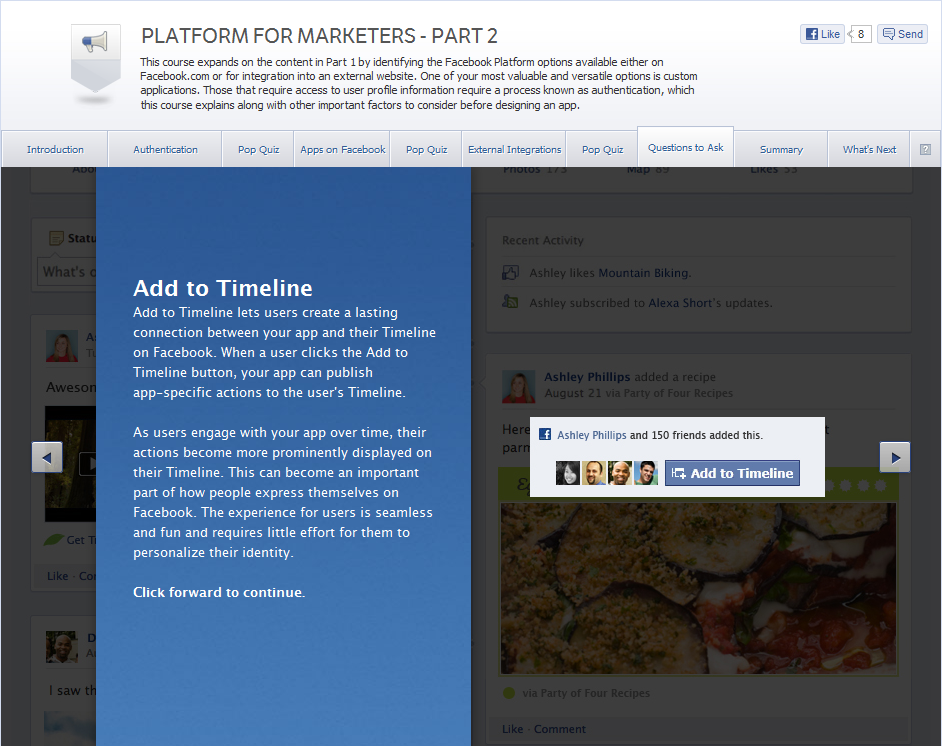Click the green leaf app icon
The width and height of the screenshot is (942, 746).
tap(53, 539)
